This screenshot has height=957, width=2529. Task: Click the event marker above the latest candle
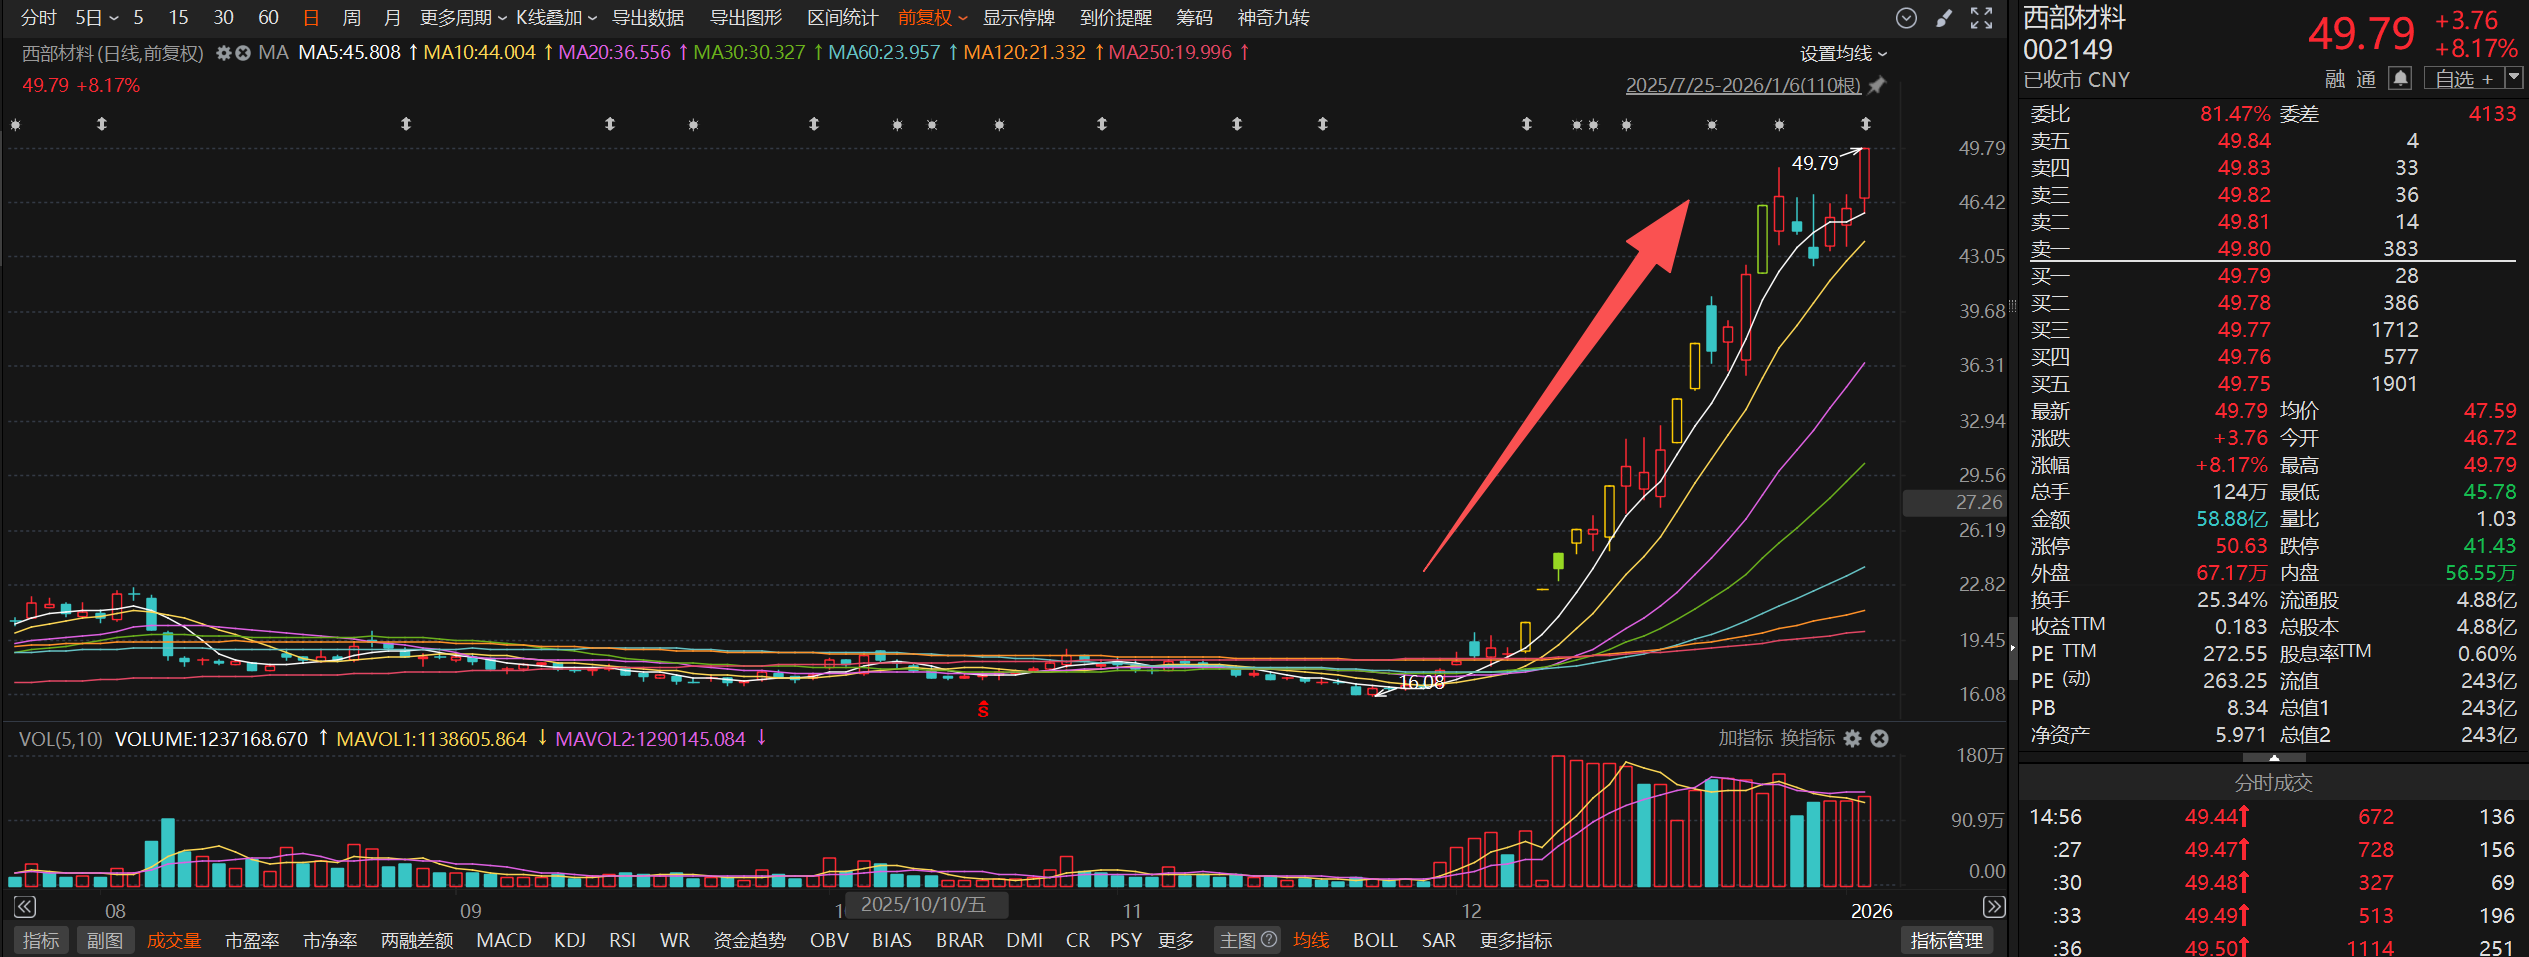(1865, 124)
